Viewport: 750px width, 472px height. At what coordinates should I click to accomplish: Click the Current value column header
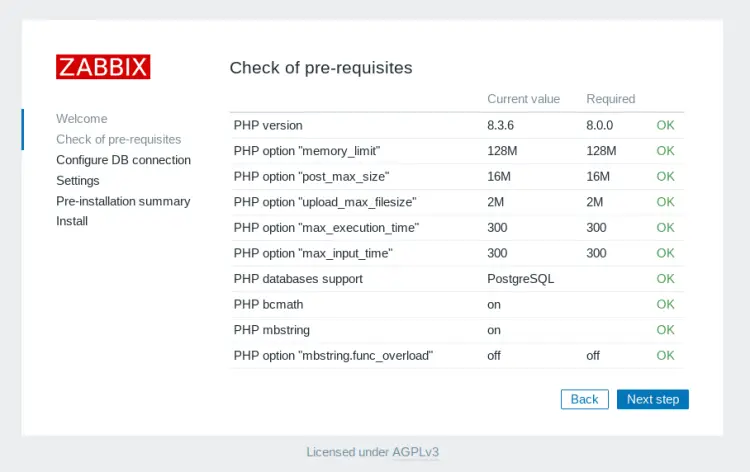click(523, 99)
